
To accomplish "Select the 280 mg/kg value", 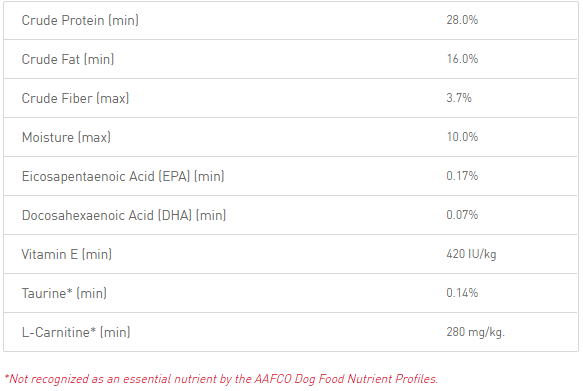I will [x=476, y=332].
